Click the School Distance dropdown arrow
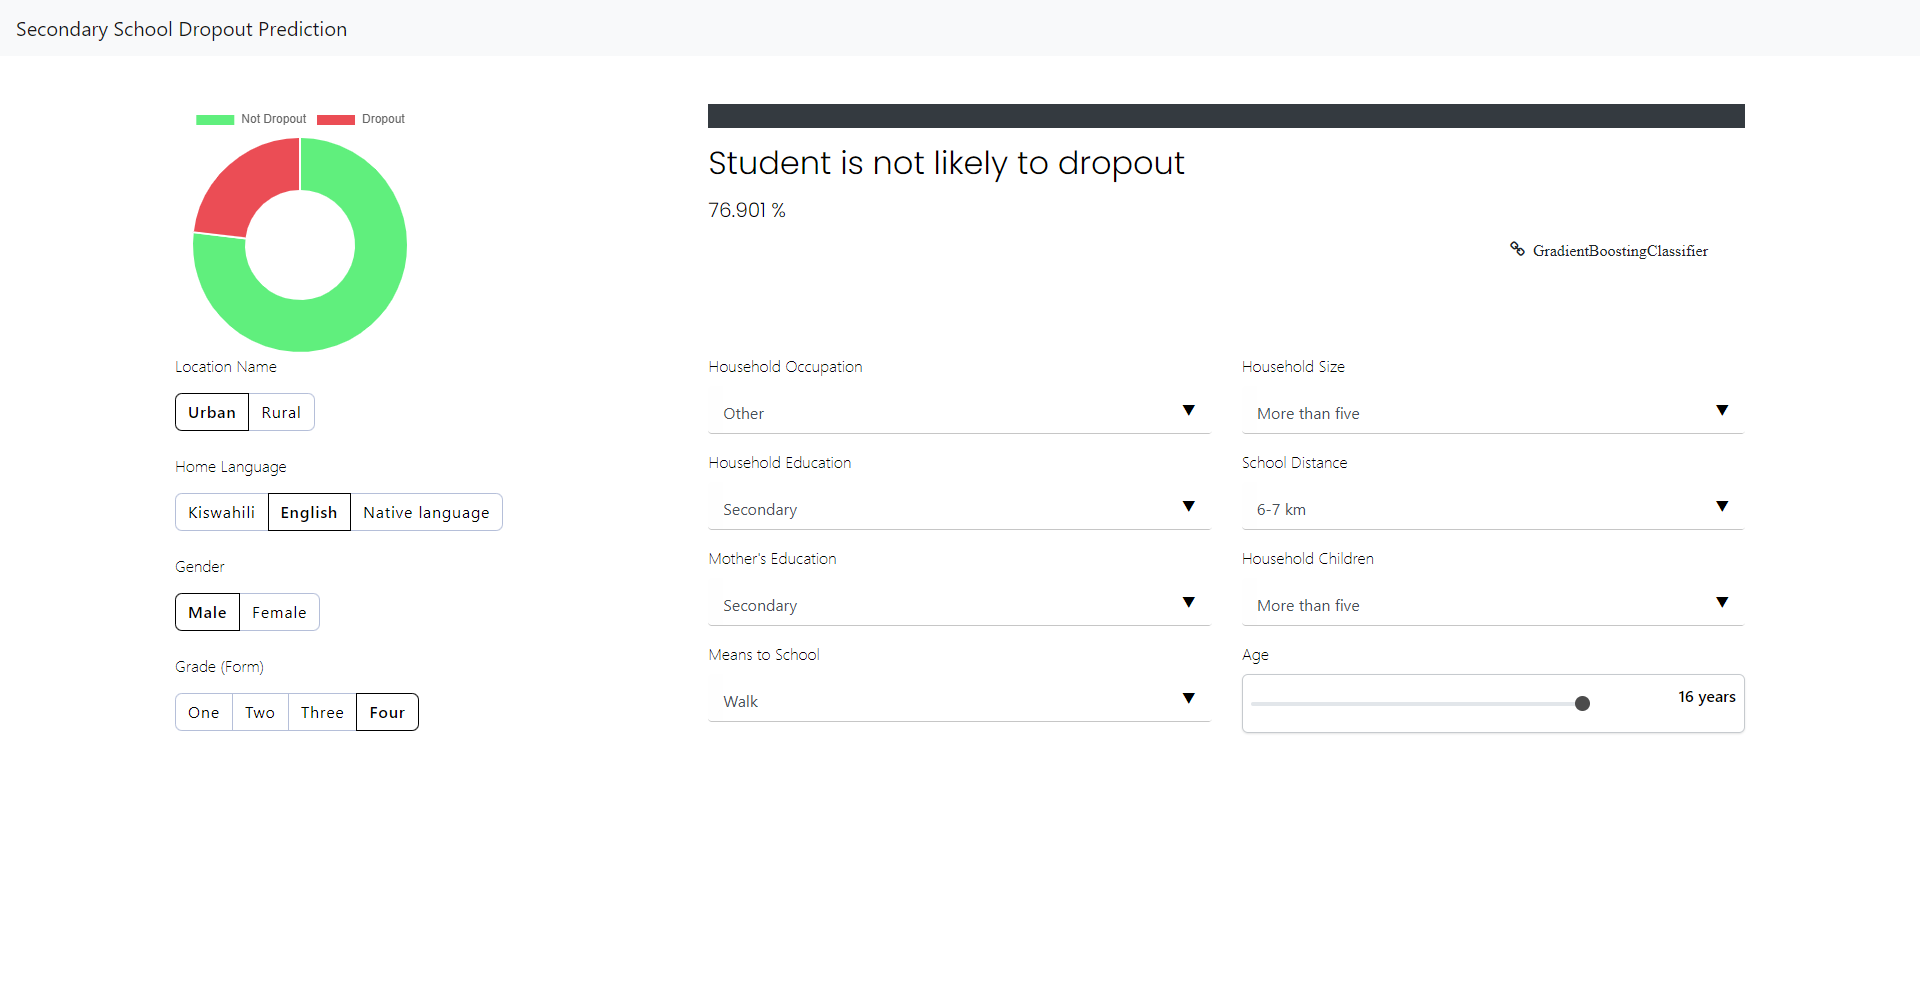 [x=1721, y=507]
